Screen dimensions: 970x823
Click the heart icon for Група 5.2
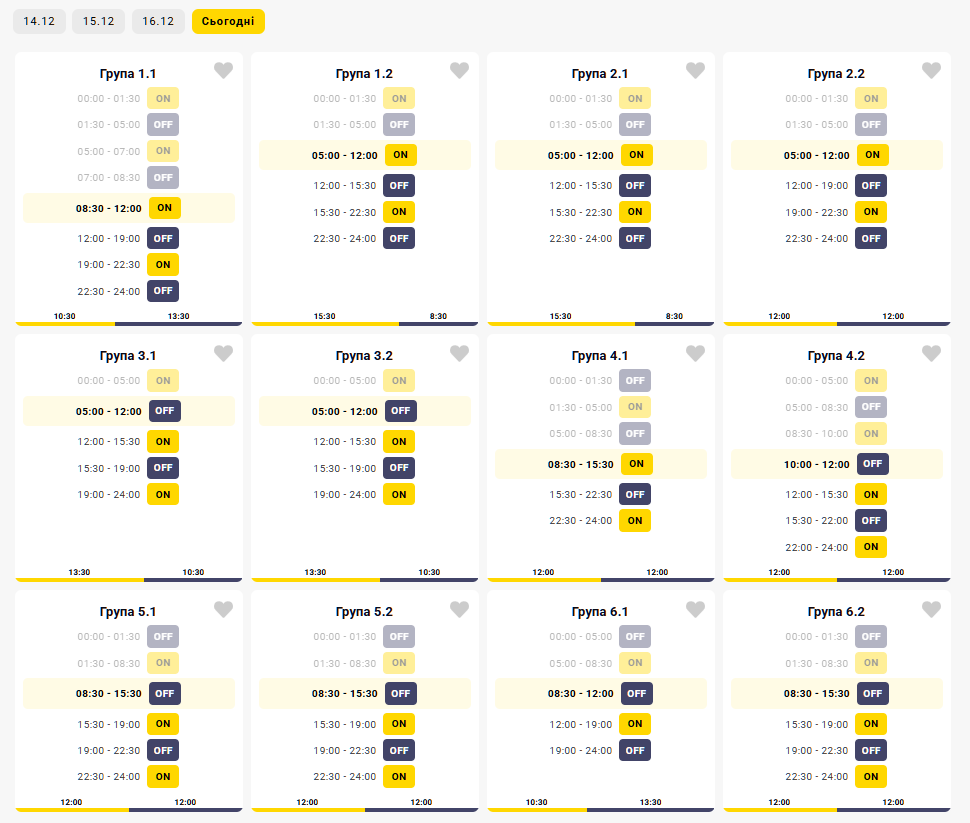[x=459, y=610]
